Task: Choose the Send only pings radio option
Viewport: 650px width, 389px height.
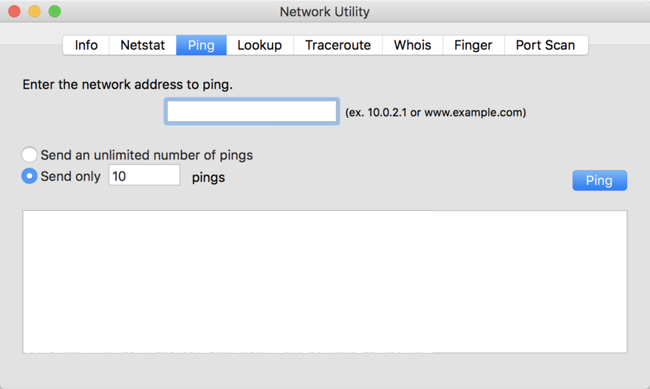Action: pyautogui.click(x=29, y=176)
